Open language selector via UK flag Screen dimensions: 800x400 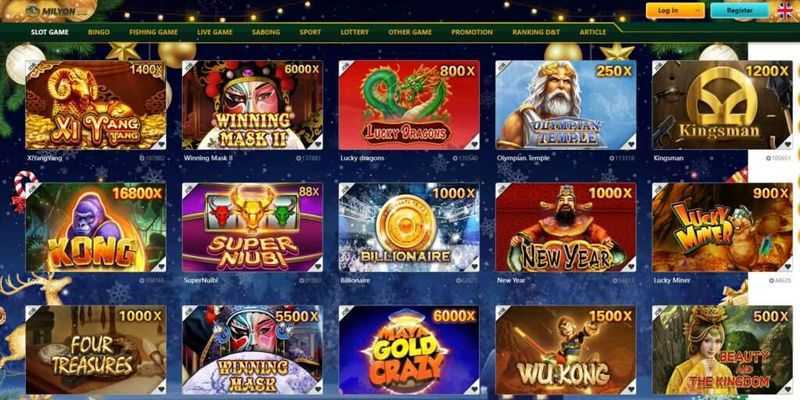[x=785, y=10]
